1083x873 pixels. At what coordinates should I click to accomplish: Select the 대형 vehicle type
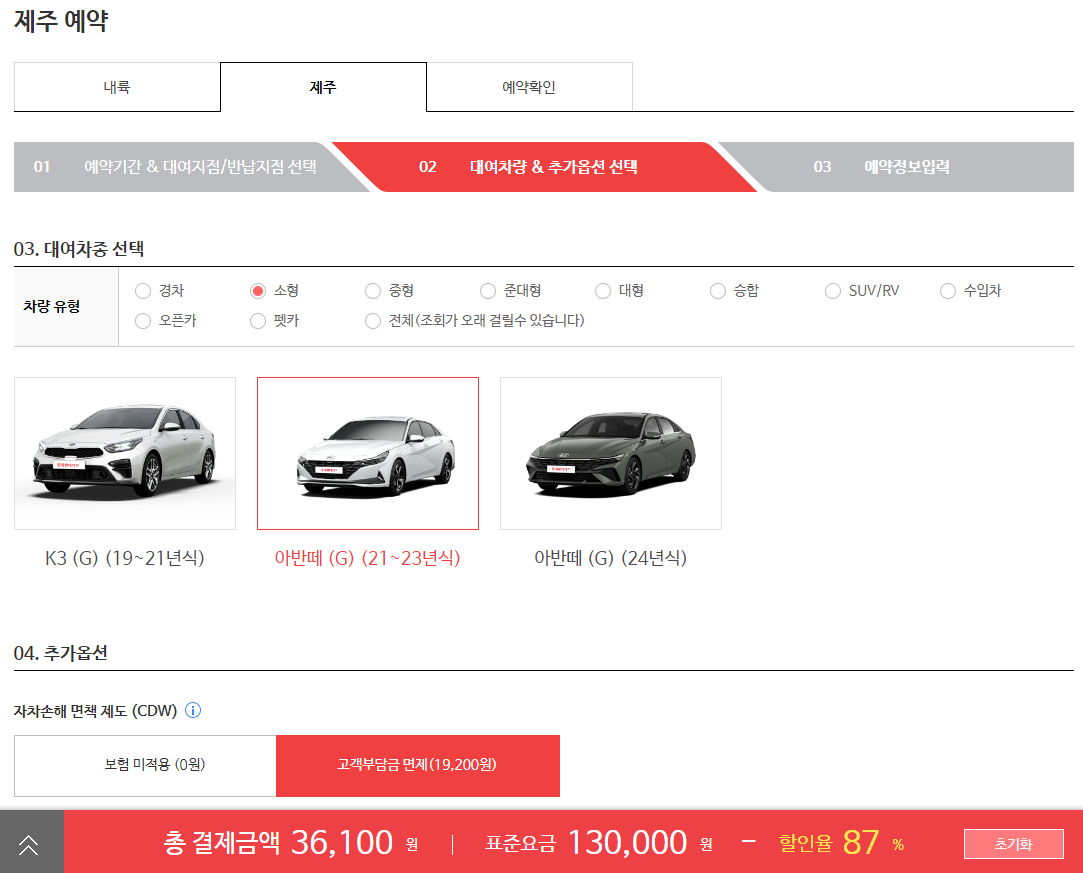pos(603,291)
